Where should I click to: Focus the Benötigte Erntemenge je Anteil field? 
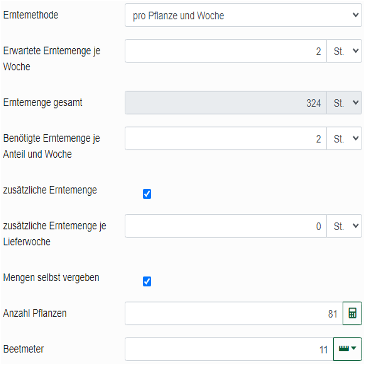tap(226, 138)
